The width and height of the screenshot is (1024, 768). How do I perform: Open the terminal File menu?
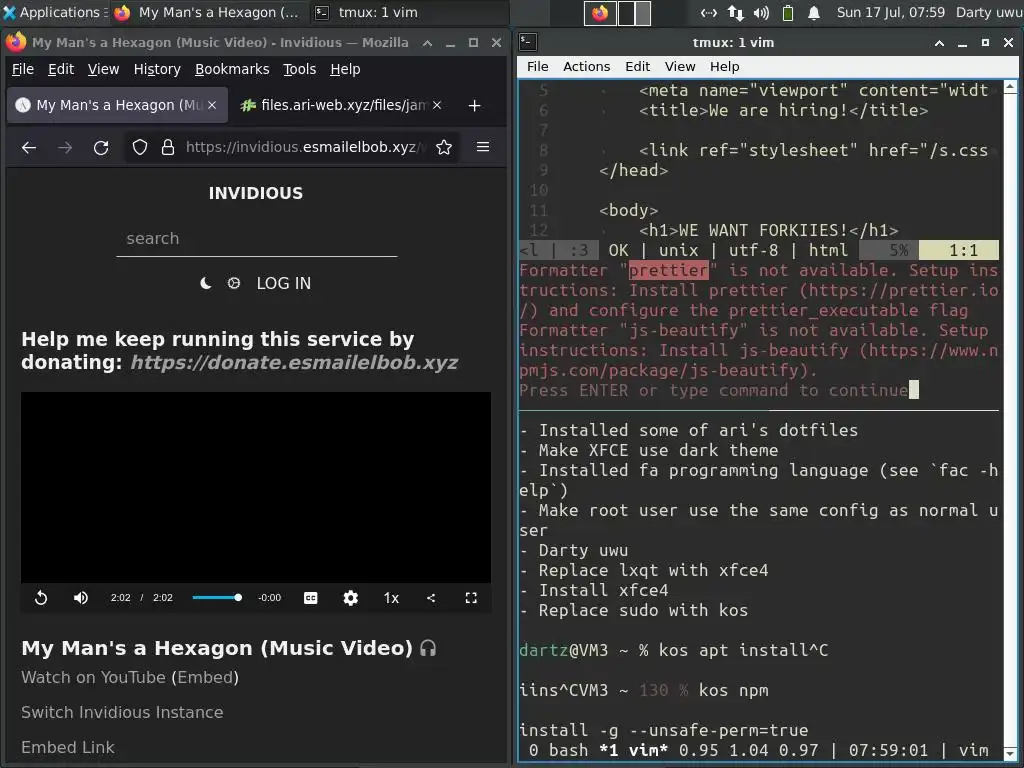537,67
